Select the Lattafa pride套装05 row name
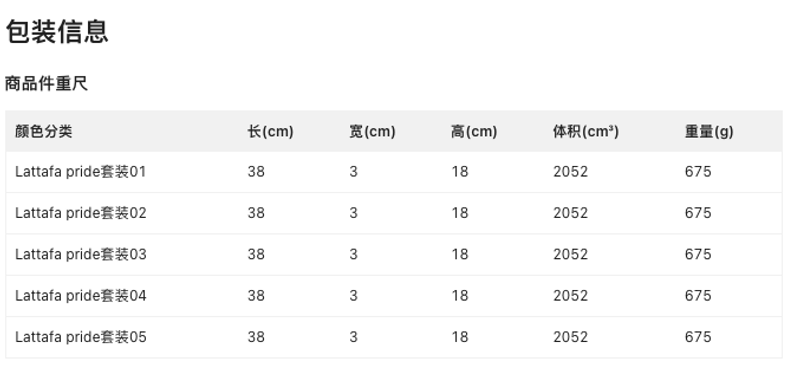The image size is (800, 381). pos(81,337)
